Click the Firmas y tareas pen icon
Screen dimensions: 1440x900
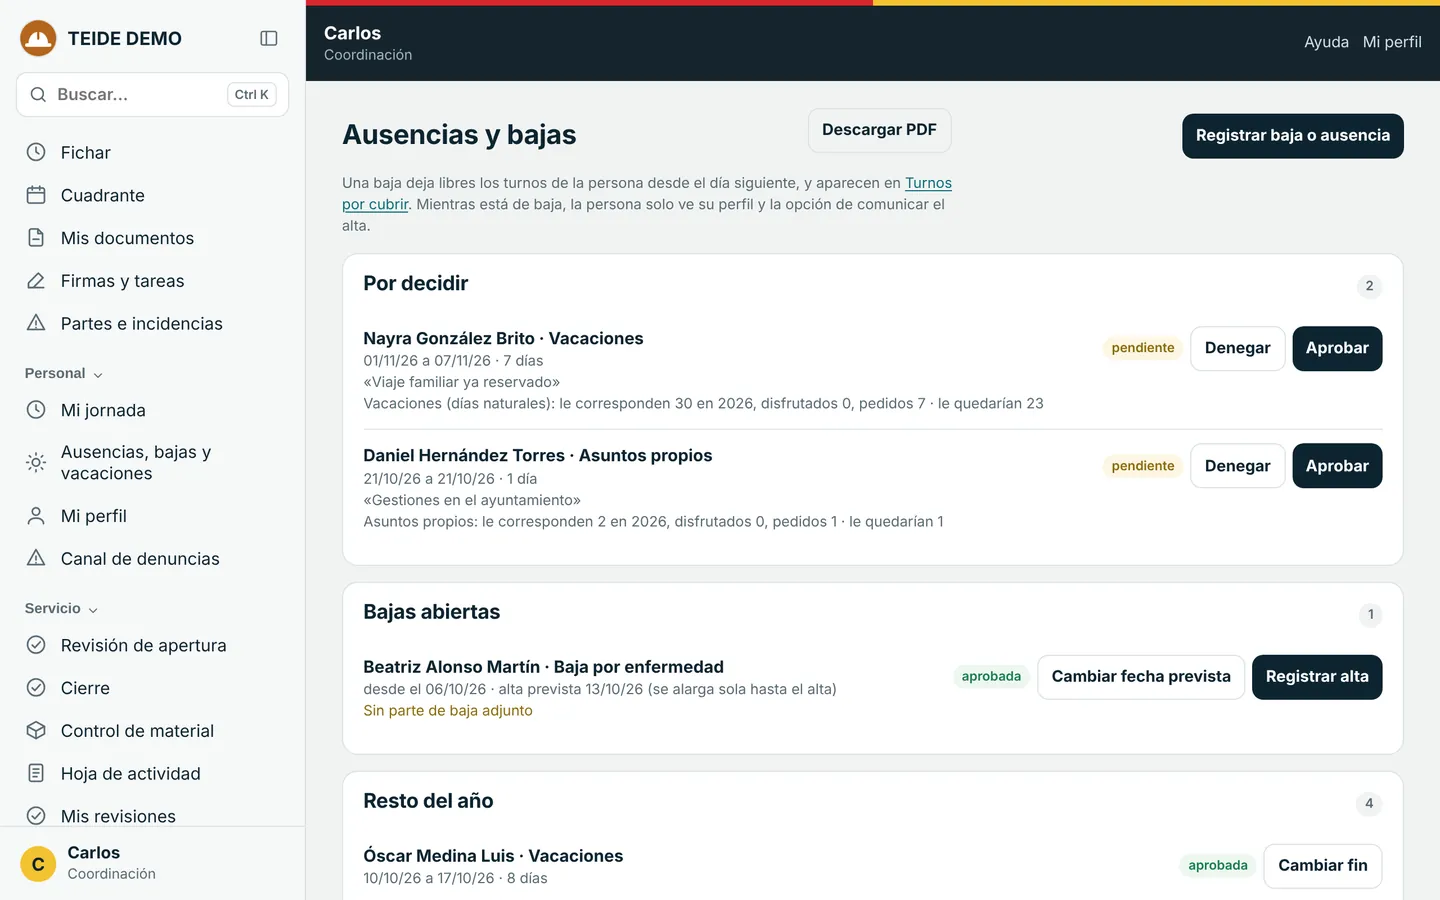[36, 281]
